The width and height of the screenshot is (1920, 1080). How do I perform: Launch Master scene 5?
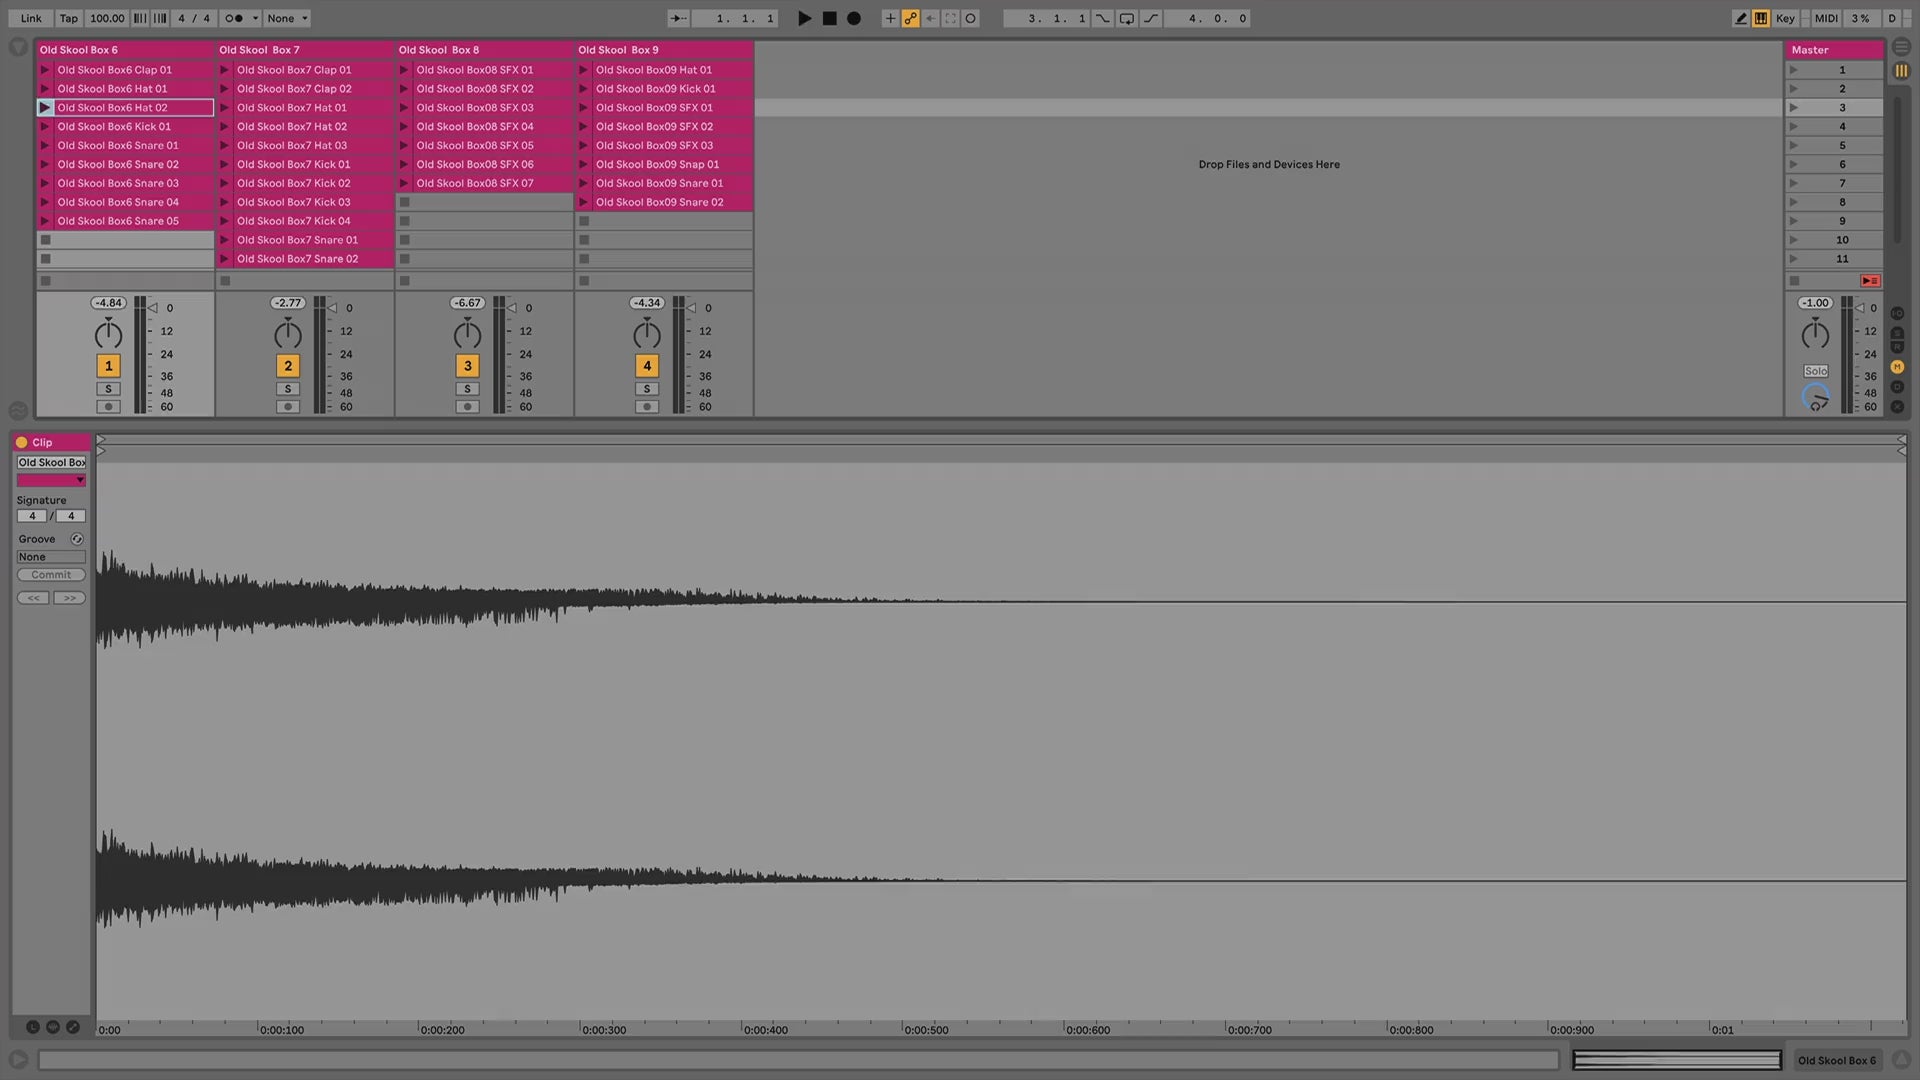click(1794, 145)
